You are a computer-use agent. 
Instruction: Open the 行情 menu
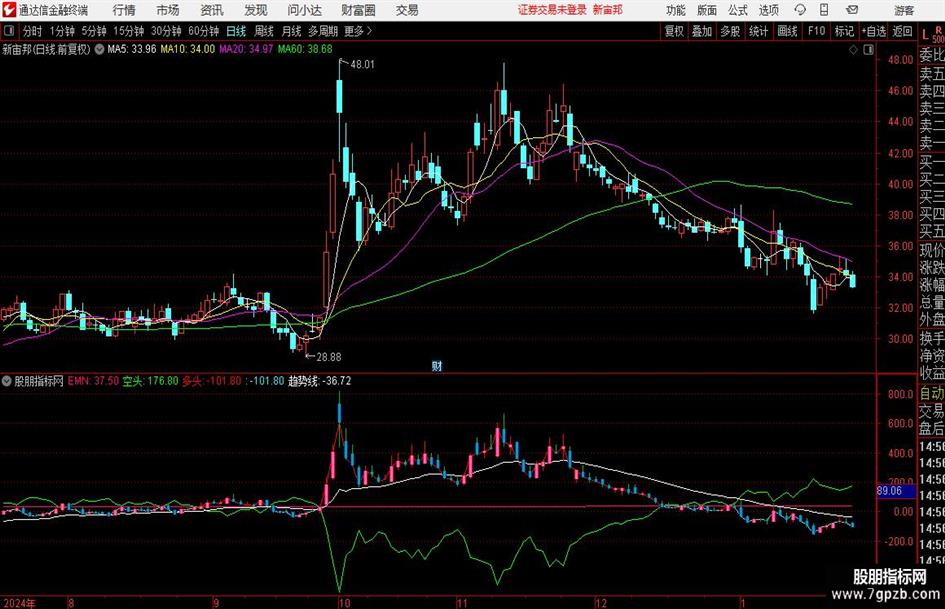[124, 10]
